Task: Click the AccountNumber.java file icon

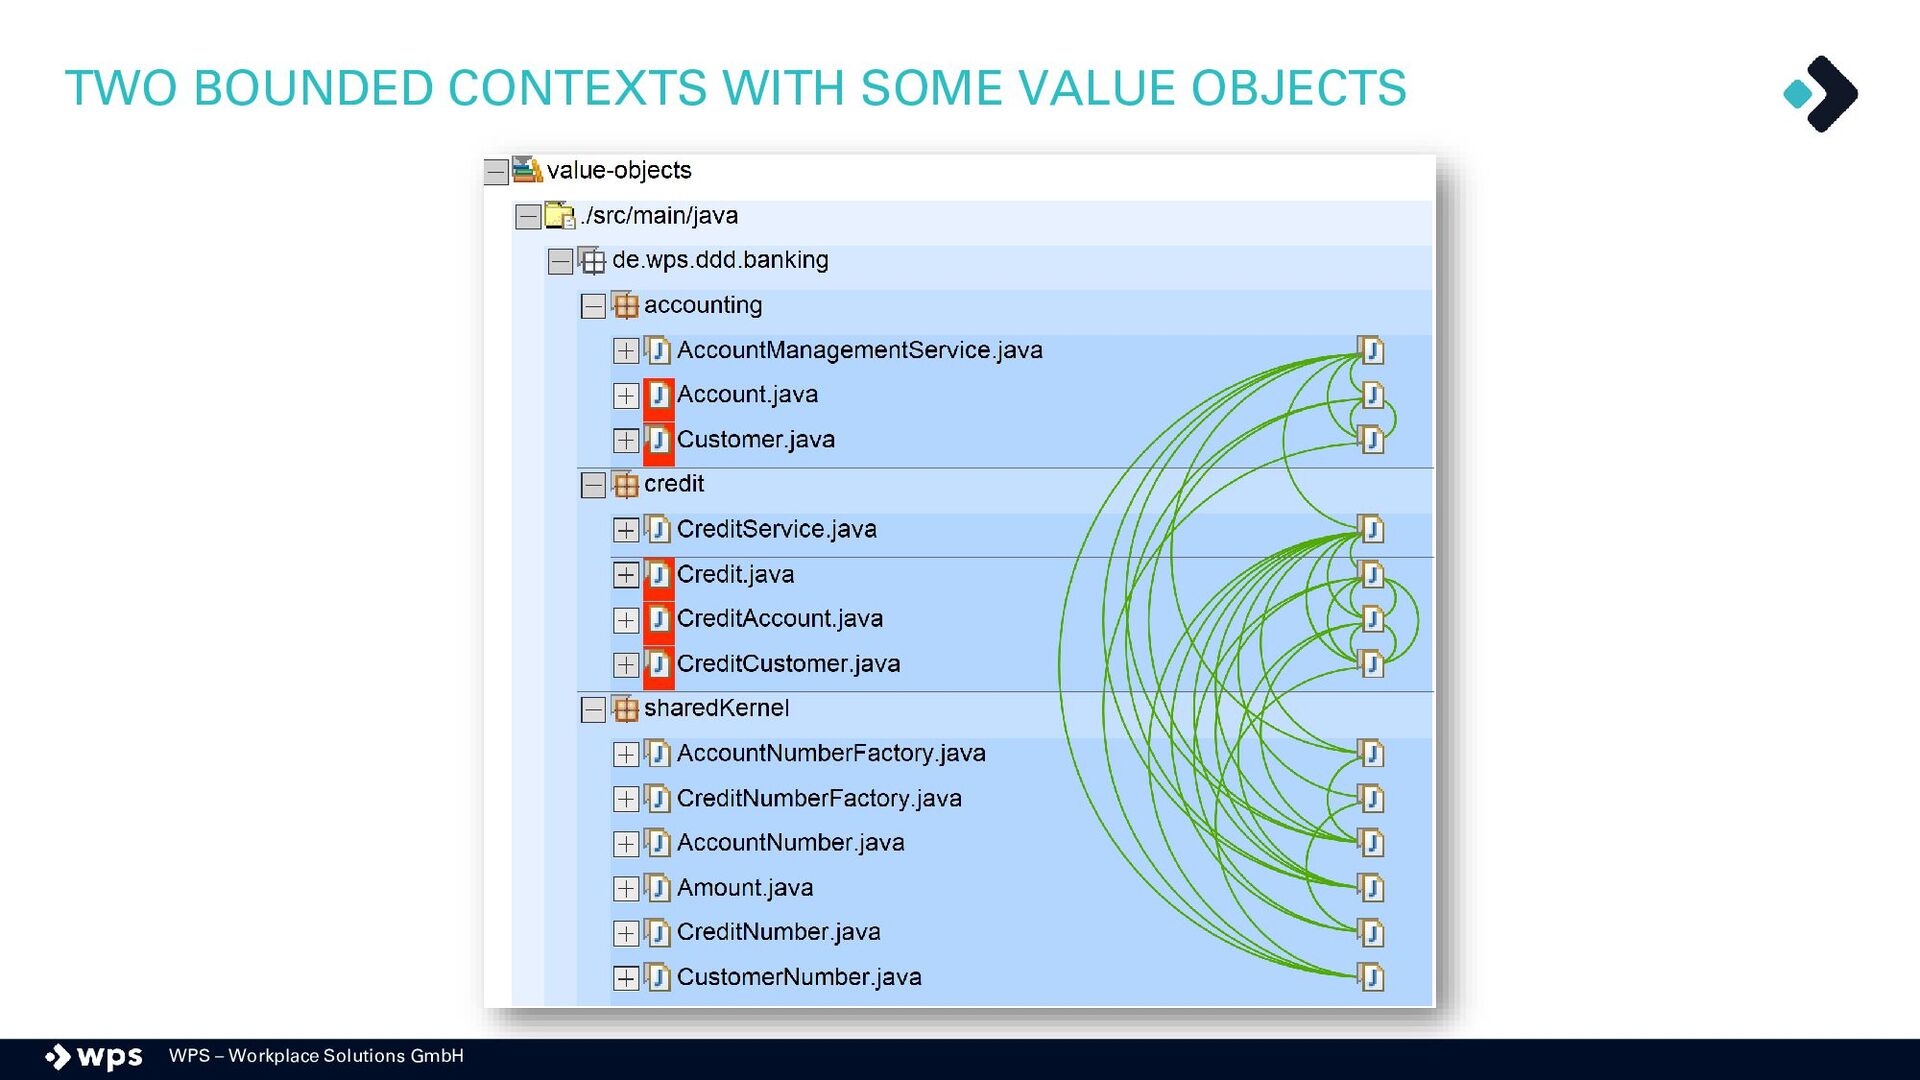Action: pyautogui.click(x=658, y=843)
